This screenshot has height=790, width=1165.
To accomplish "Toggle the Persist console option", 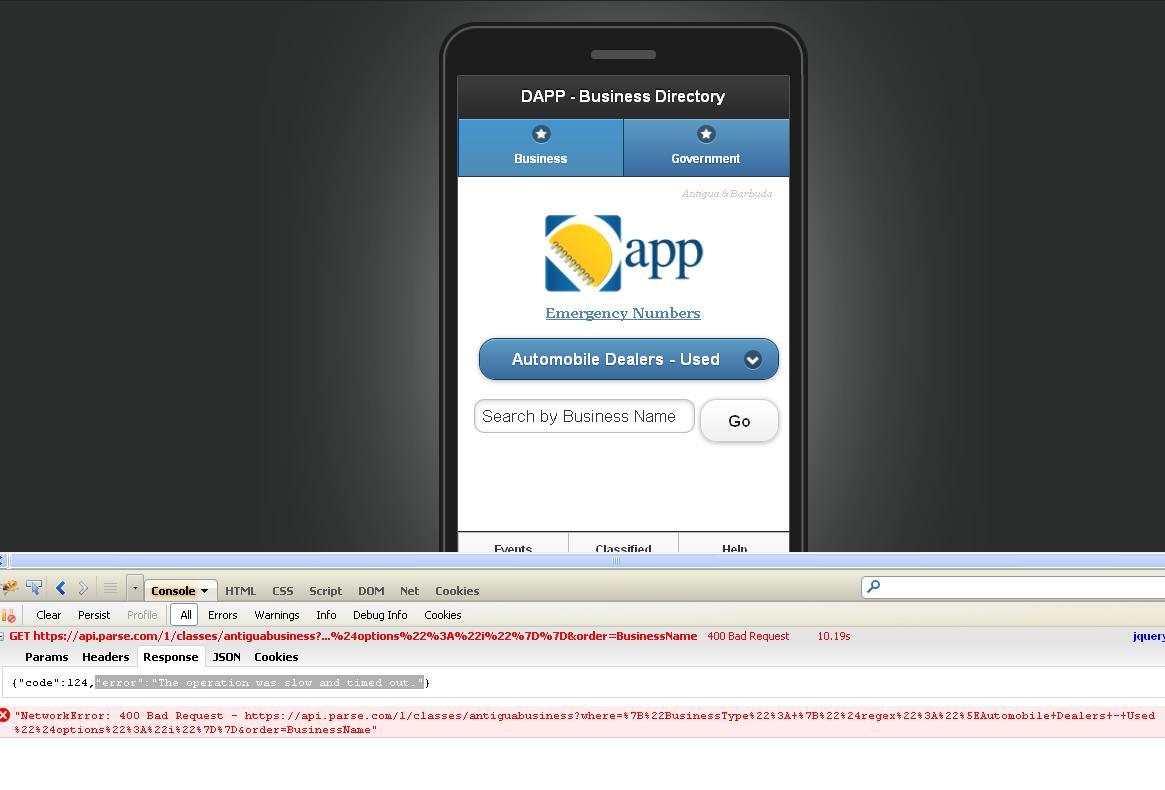I will (94, 615).
